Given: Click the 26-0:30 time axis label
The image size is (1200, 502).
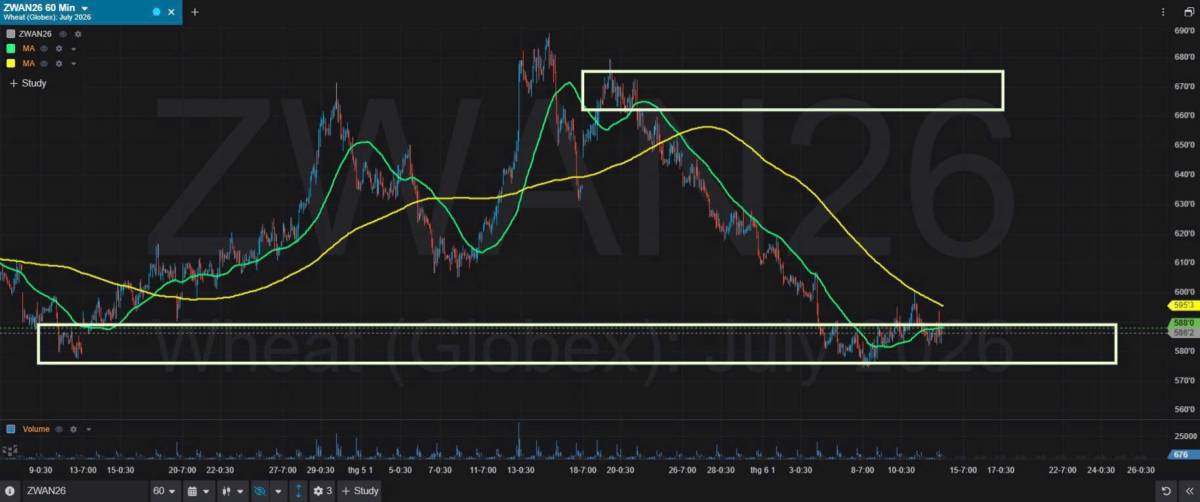Looking at the screenshot, I should coord(1141,469).
